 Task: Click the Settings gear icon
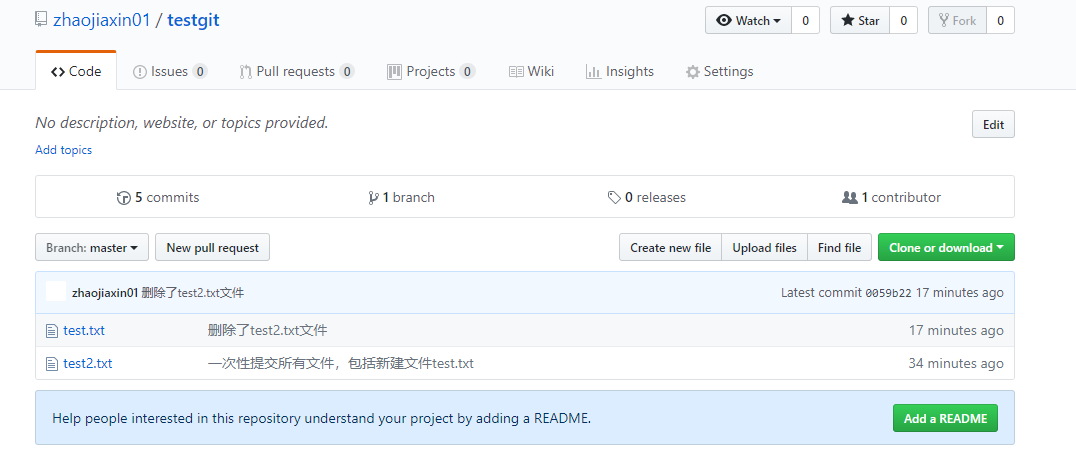(693, 72)
